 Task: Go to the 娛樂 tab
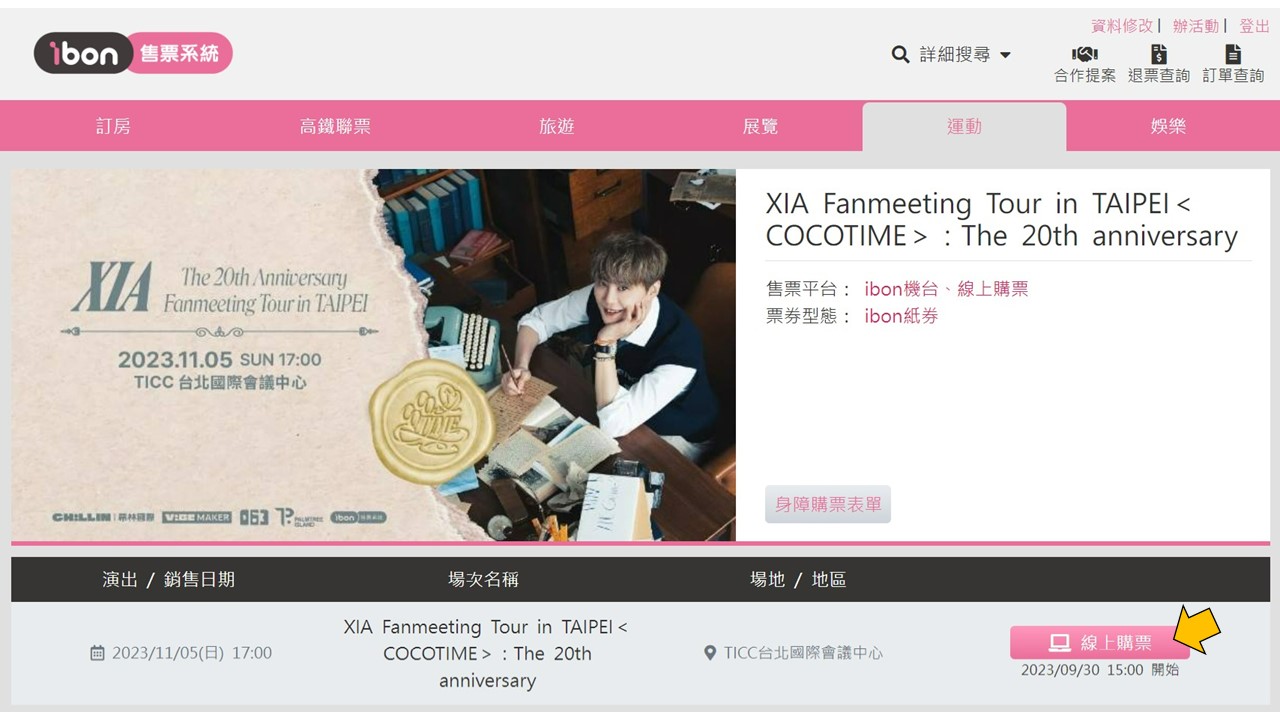click(1168, 126)
